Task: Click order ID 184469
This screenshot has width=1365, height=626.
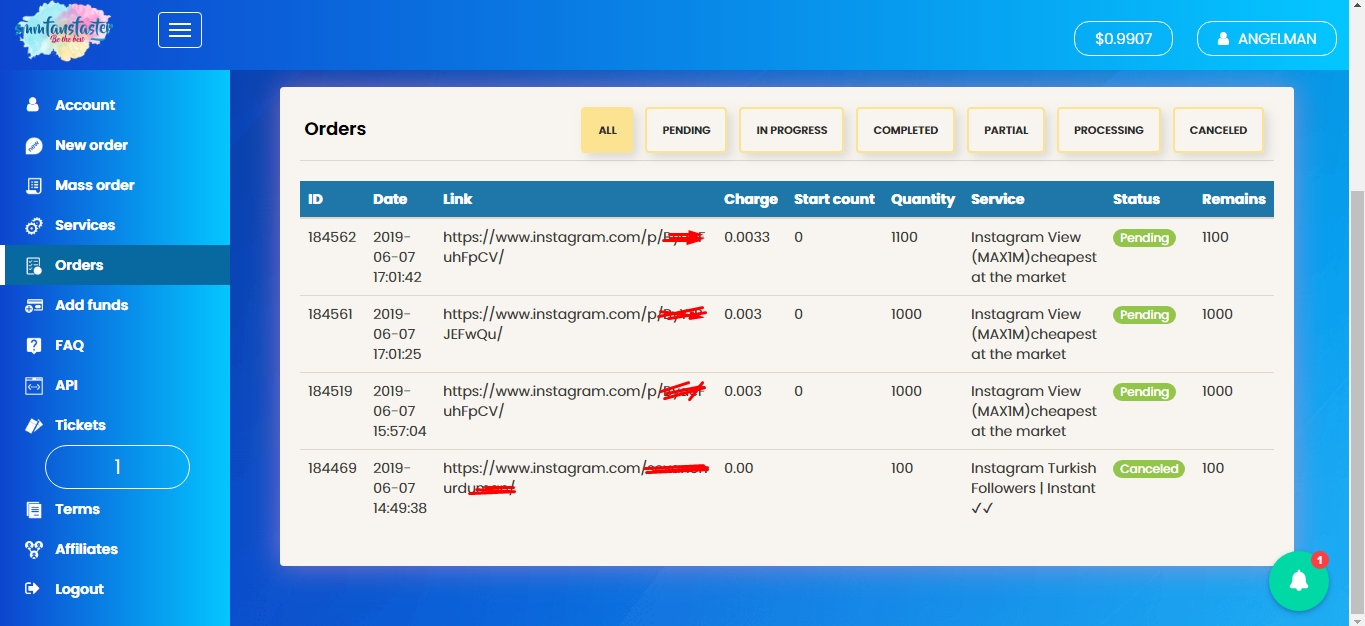Action: [x=332, y=468]
